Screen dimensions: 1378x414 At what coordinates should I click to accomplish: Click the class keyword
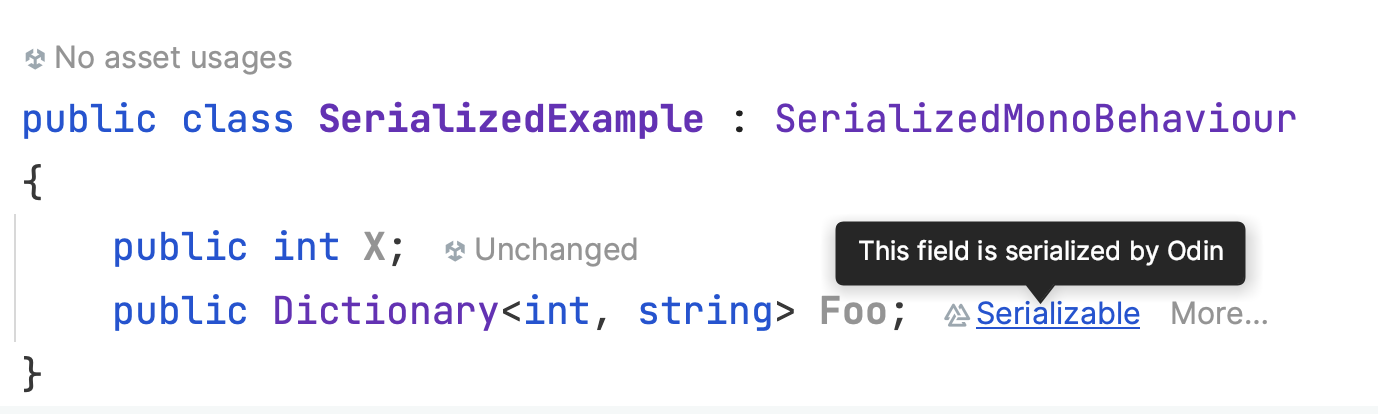click(238, 120)
